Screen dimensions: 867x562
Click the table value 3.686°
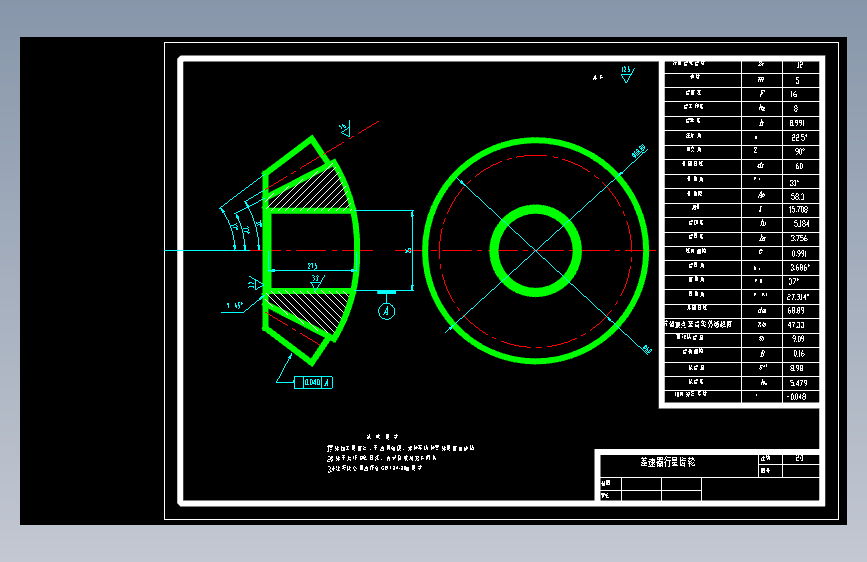800,268
